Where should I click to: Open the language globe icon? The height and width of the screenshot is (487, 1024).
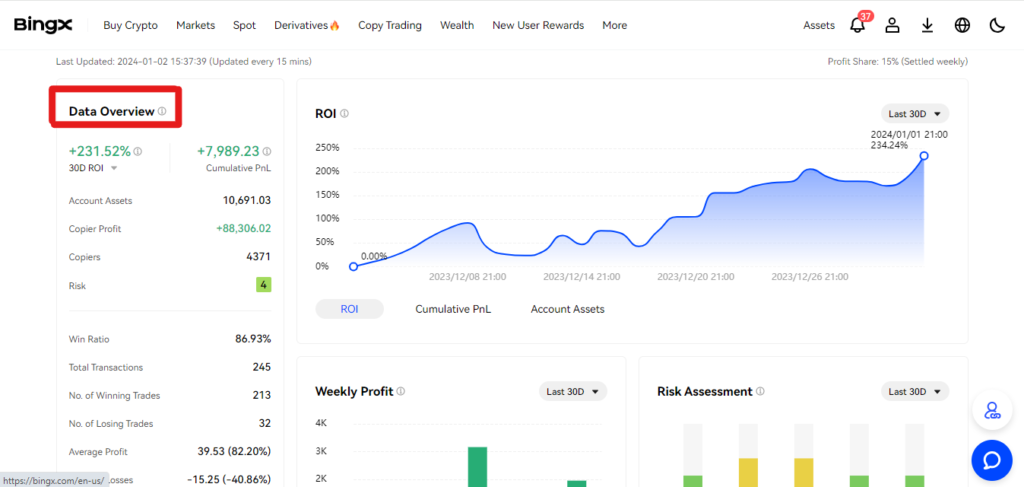click(962, 25)
